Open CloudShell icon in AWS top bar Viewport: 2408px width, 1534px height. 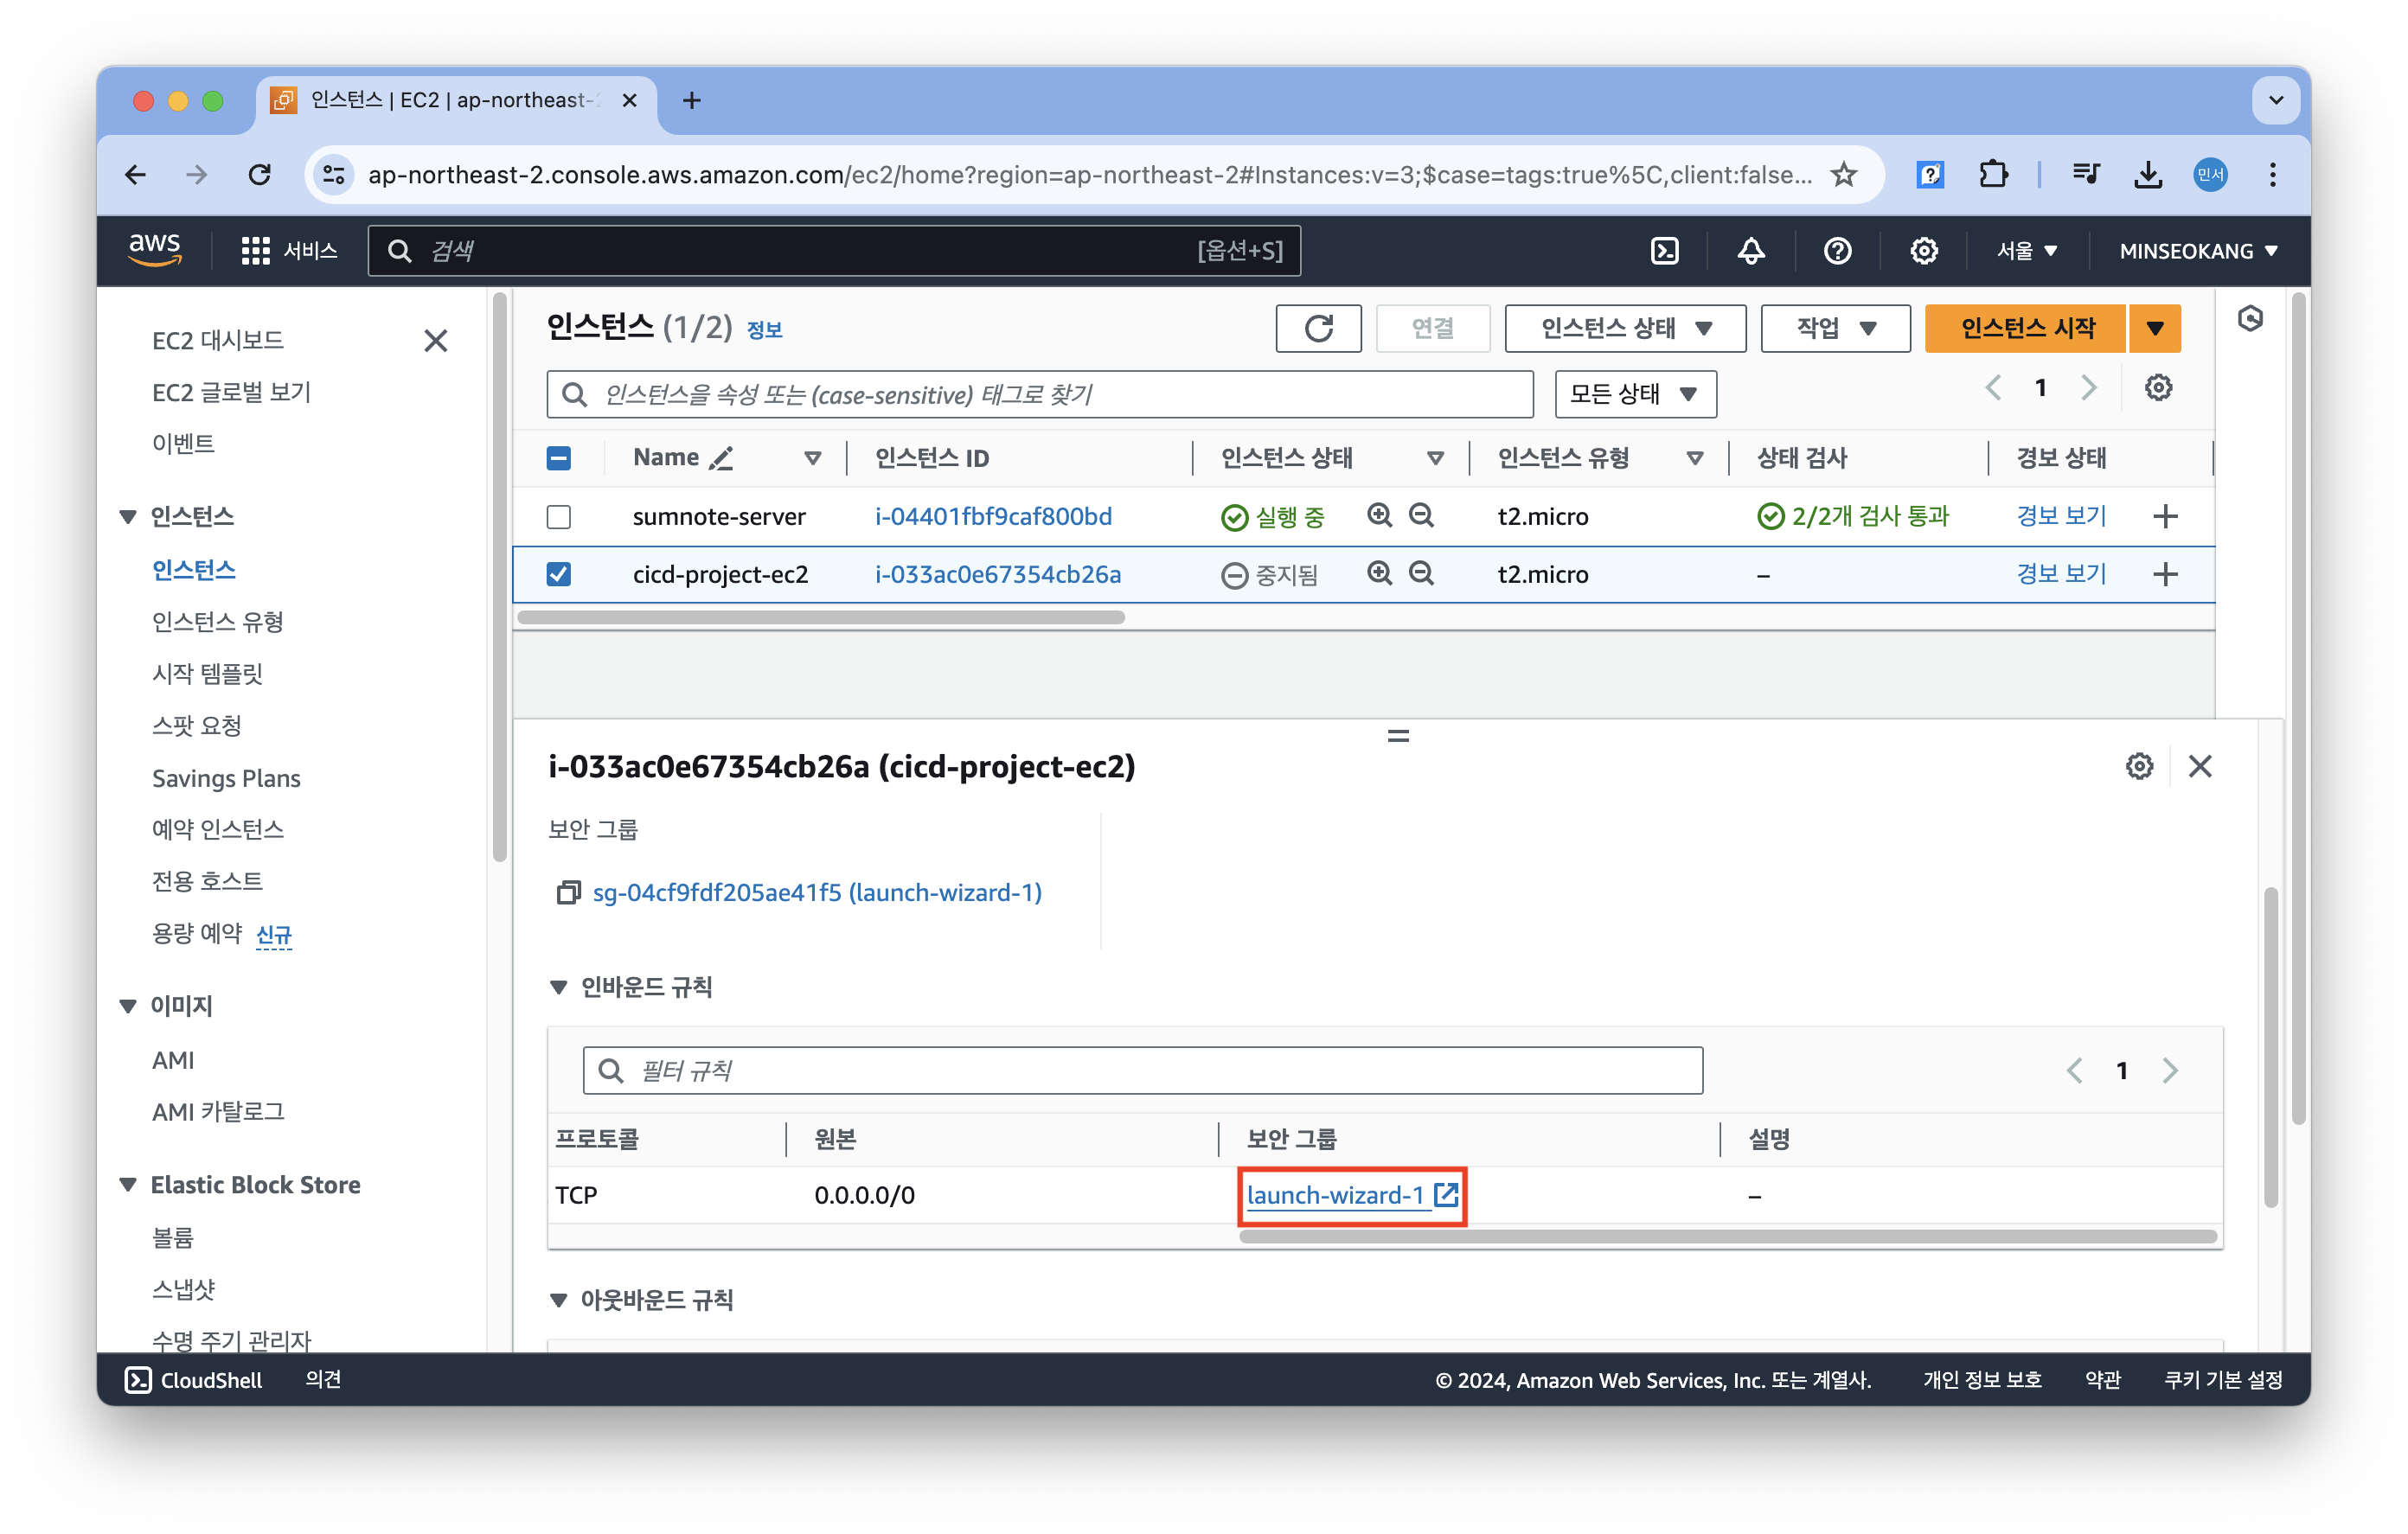[1664, 251]
